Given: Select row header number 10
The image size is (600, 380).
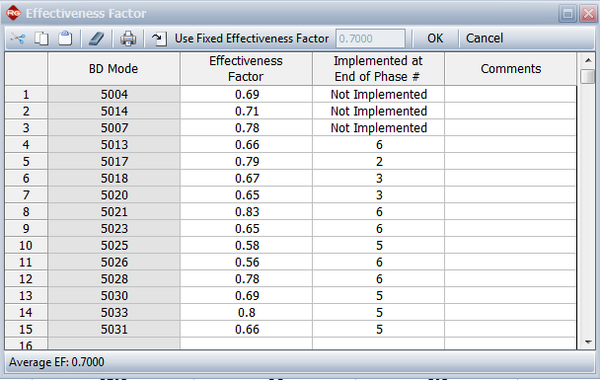Looking at the screenshot, I should tap(26, 245).
